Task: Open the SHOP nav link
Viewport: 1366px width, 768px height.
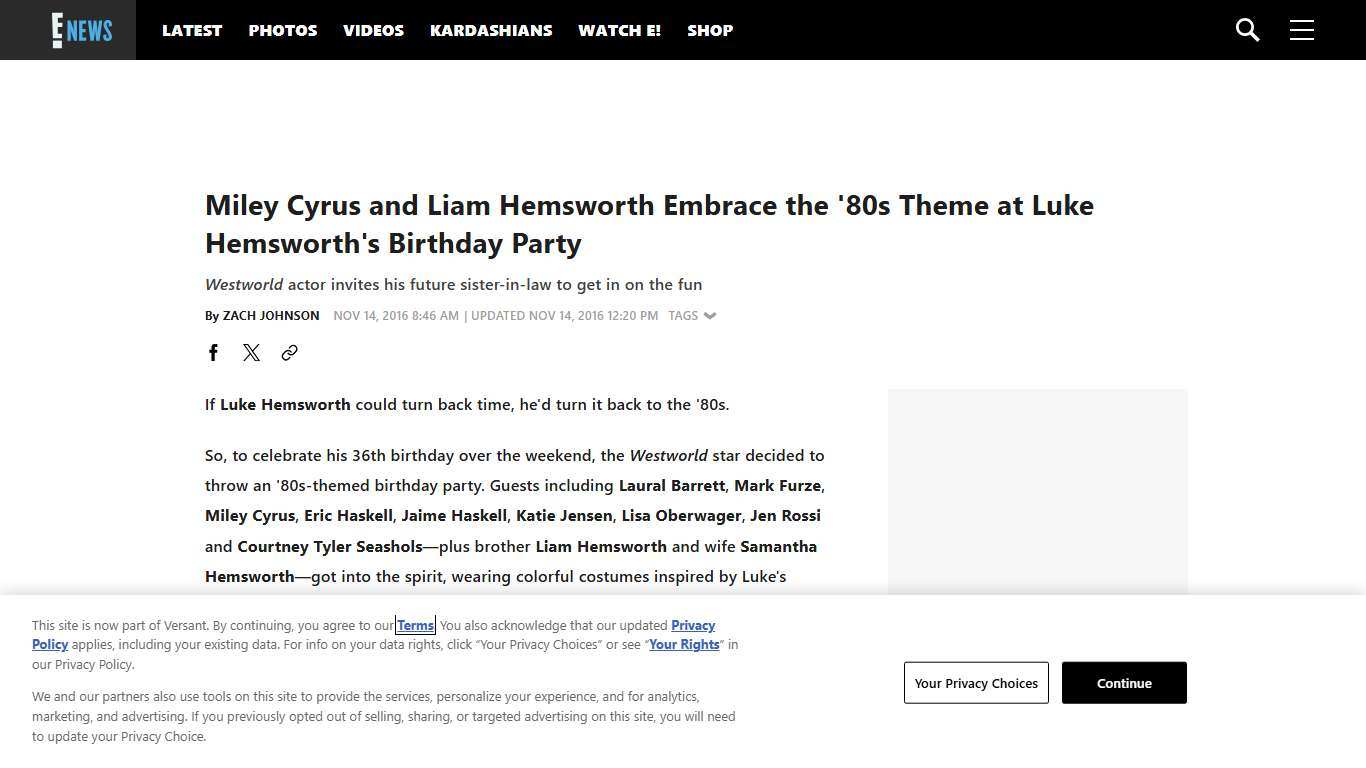Action: 710,30
